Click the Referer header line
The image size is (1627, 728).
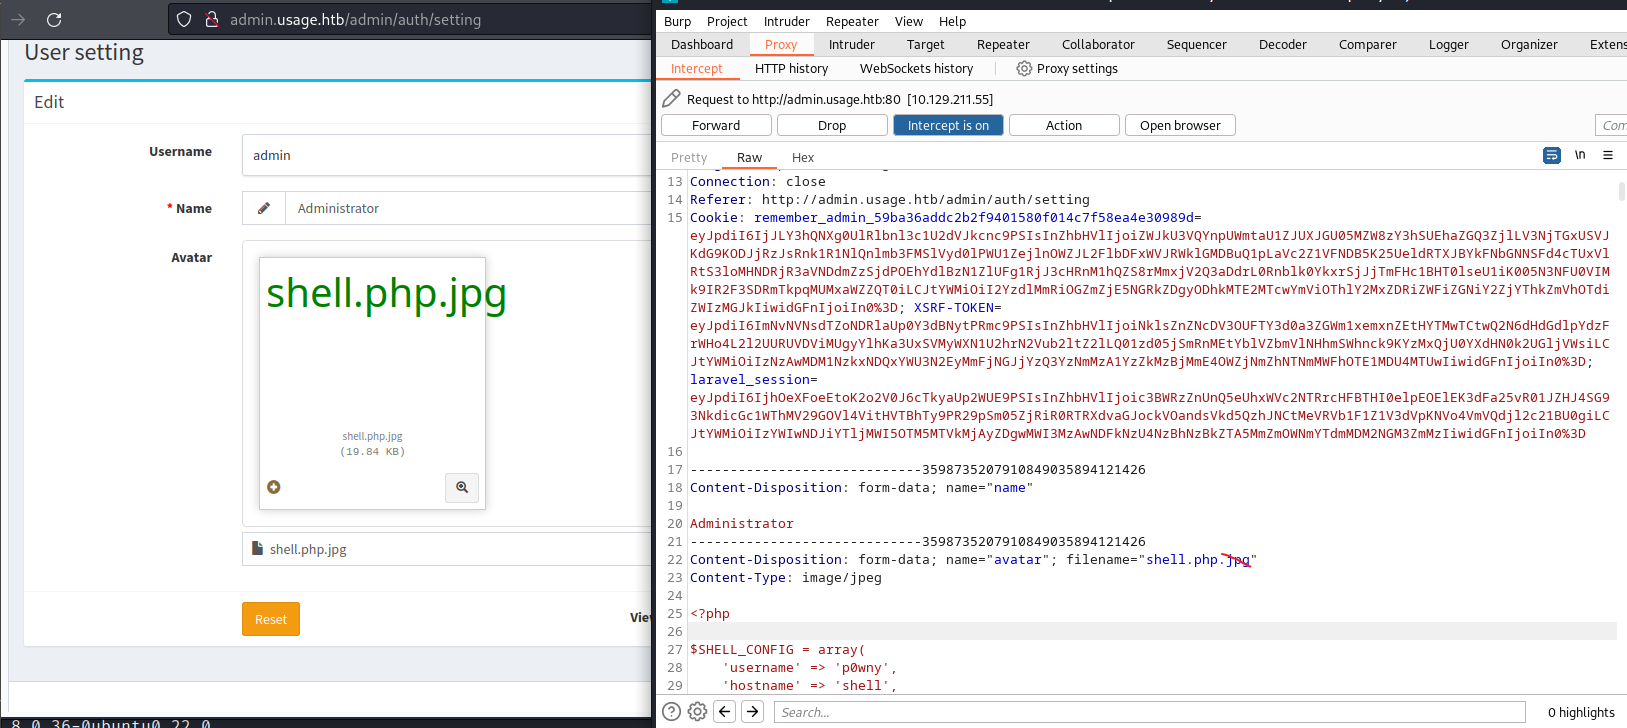(x=890, y=200)
